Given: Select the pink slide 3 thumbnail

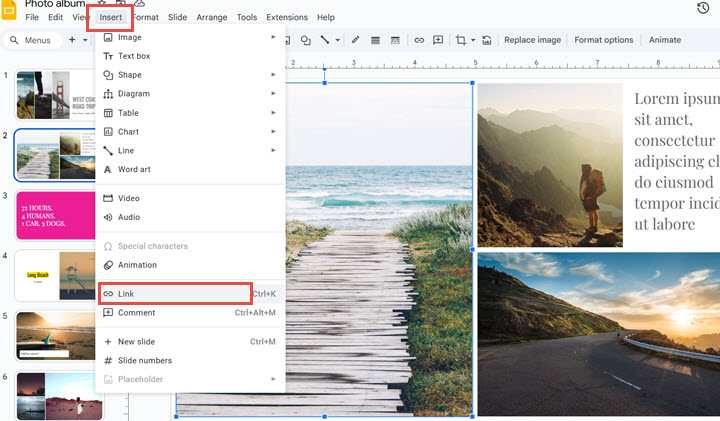Looking at the screenshot, I should 55,215.
